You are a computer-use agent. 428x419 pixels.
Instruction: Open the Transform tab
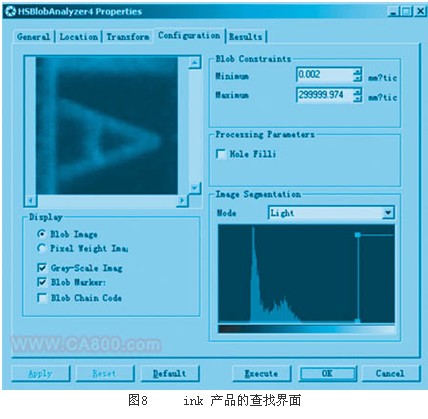[128, 37]
